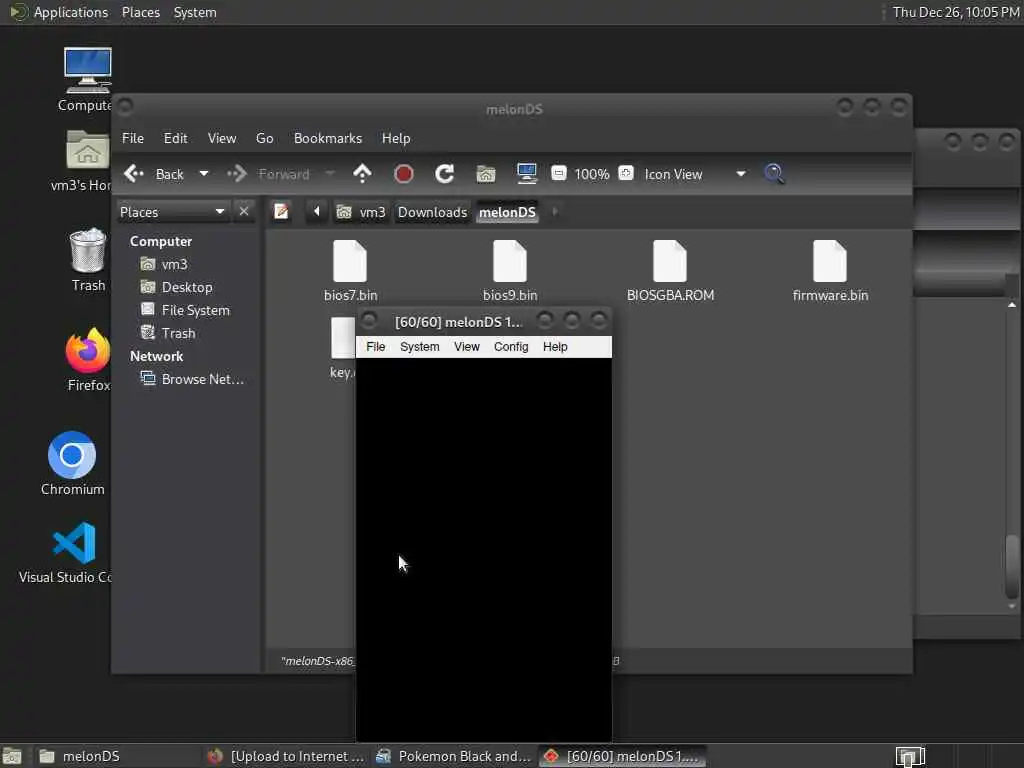
Task: Open melonDS emulator File menu
Action: click(x=376, y=347)
